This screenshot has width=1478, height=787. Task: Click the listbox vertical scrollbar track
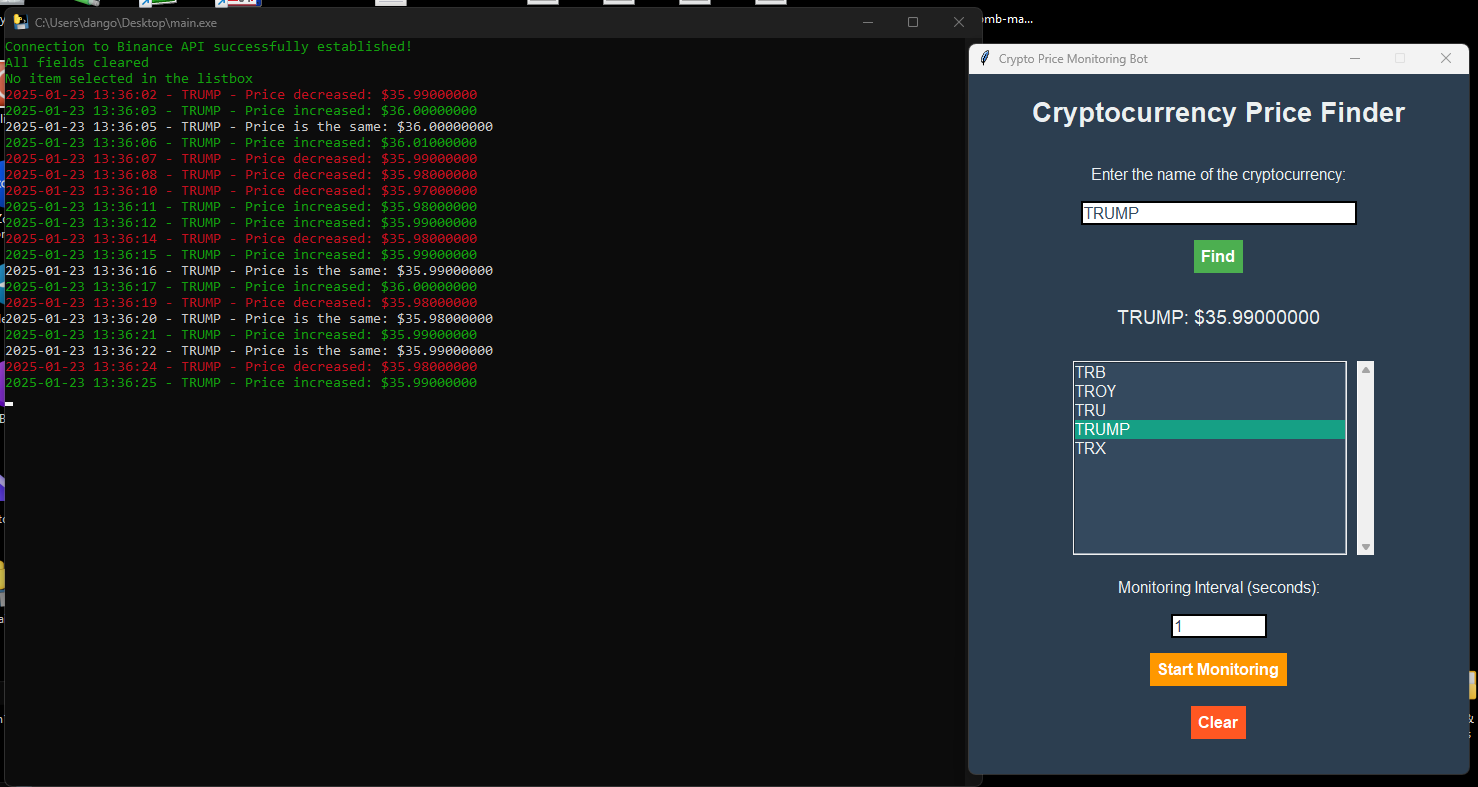coord(1366,458)
